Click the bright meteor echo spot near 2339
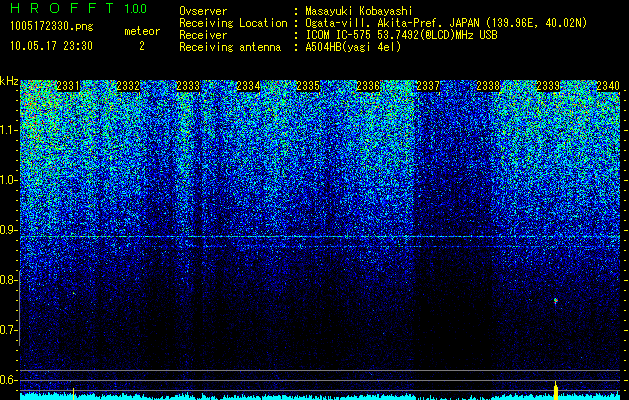 556,301
